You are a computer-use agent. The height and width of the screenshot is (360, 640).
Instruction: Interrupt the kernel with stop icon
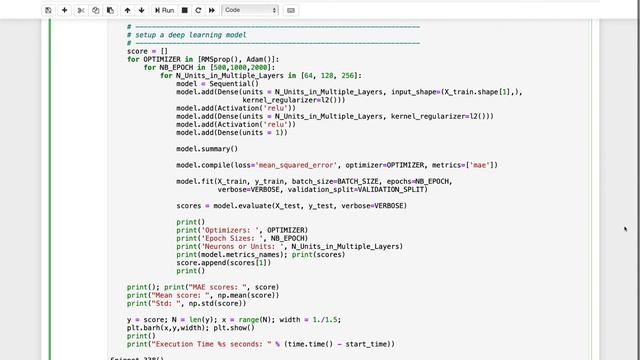[x=184, y=10]
